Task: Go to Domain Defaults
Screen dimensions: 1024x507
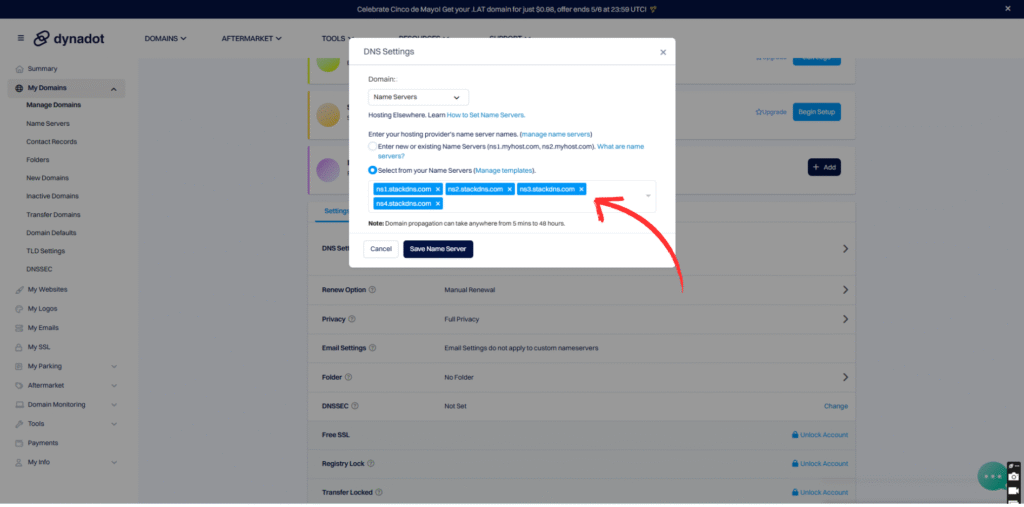Action: (x=51, y=233)
